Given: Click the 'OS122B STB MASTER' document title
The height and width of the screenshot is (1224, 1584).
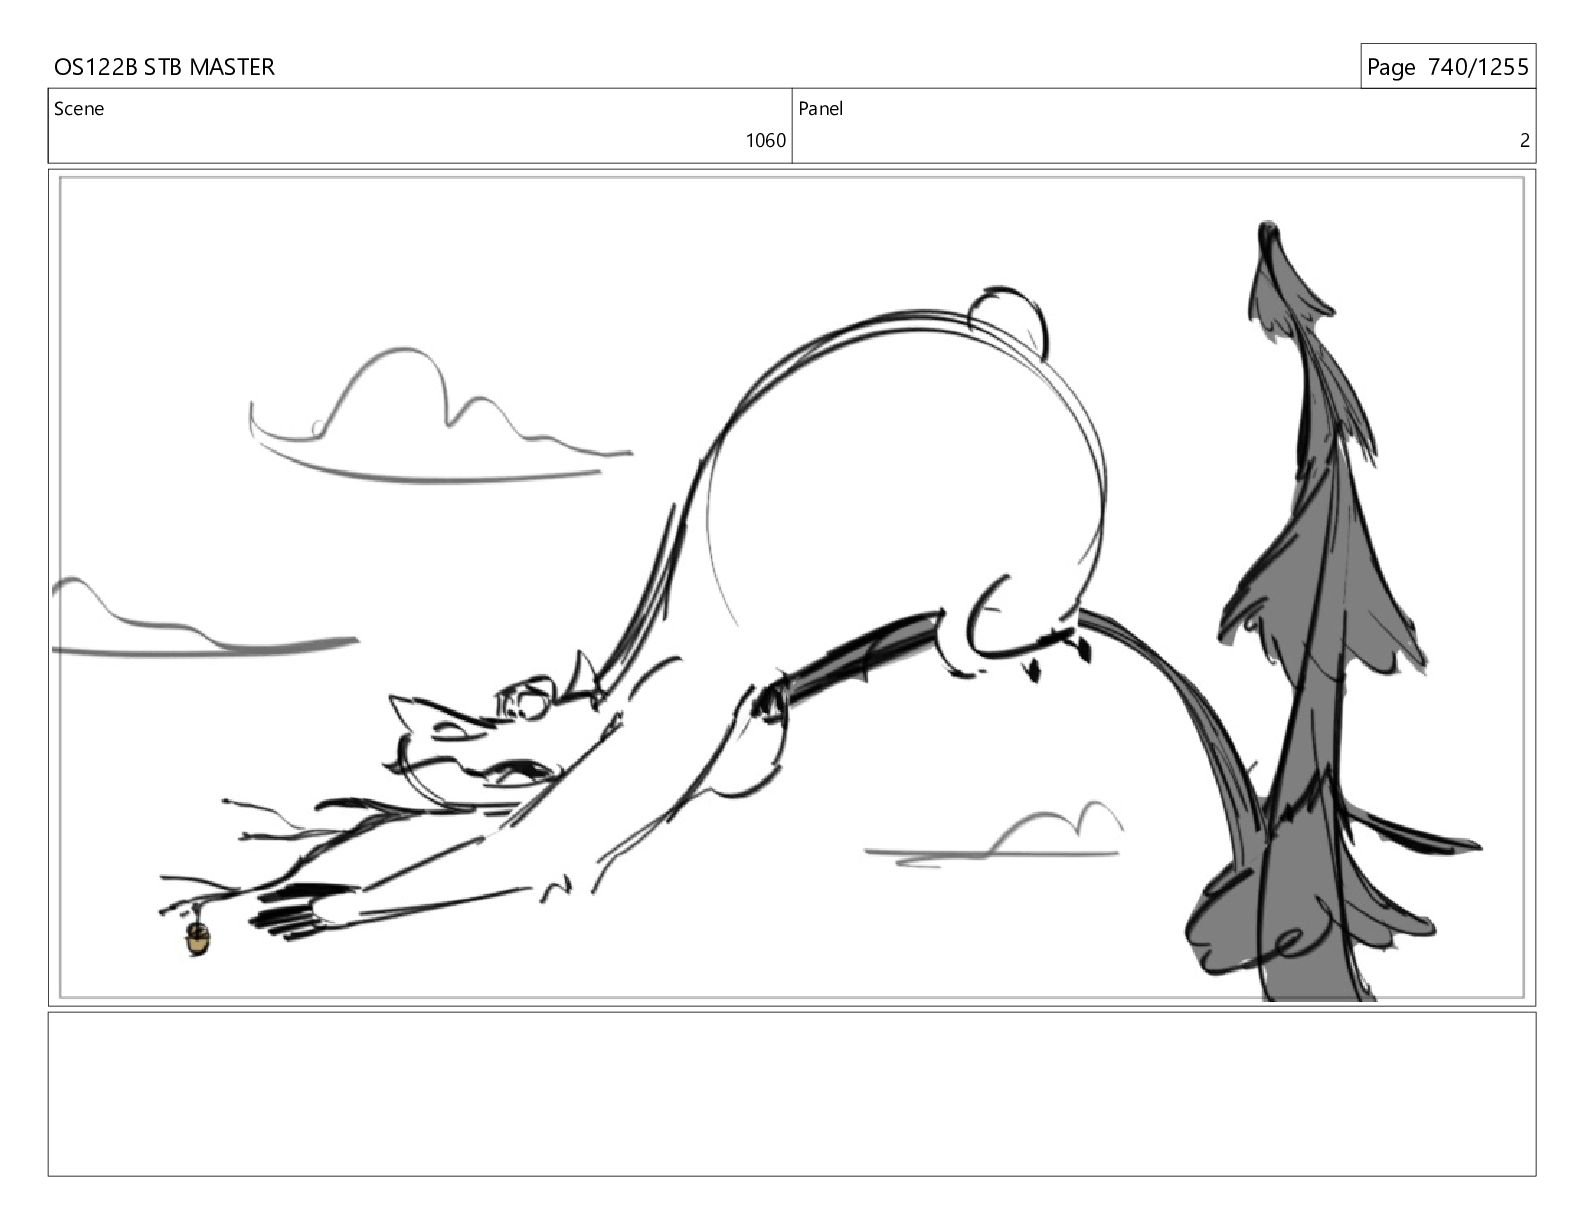Looking at the screenshot, I should coord(164,67).
